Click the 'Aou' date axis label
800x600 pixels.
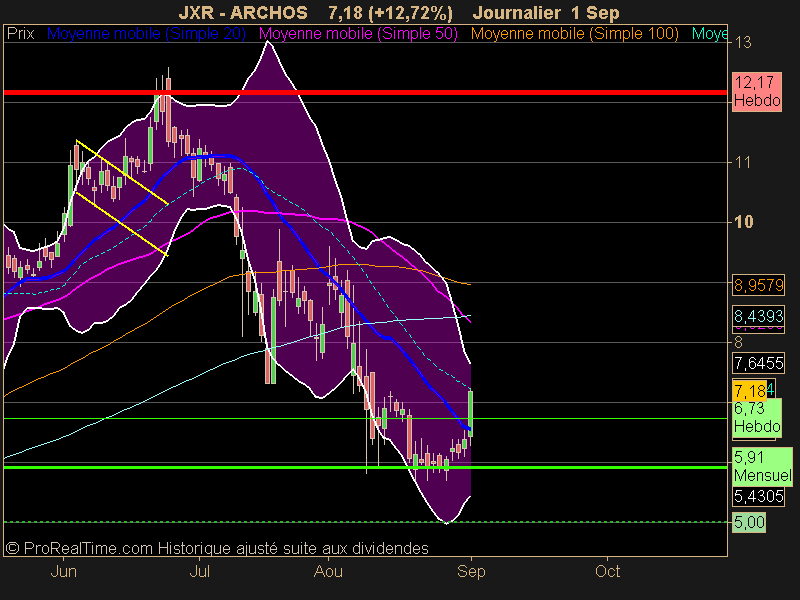click(x=328, y=571)
